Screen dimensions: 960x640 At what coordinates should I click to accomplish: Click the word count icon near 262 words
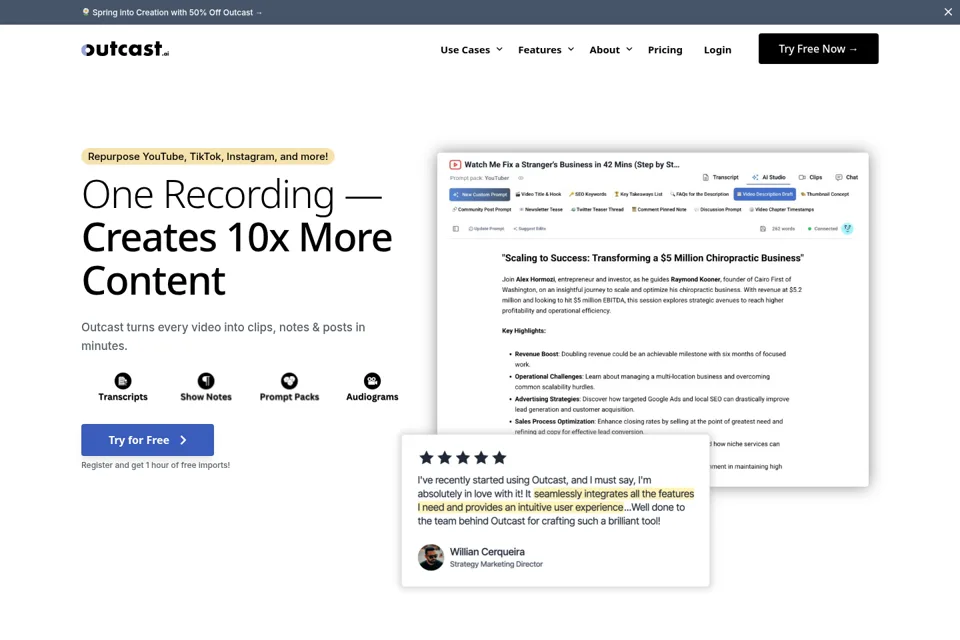click(763, 228)
